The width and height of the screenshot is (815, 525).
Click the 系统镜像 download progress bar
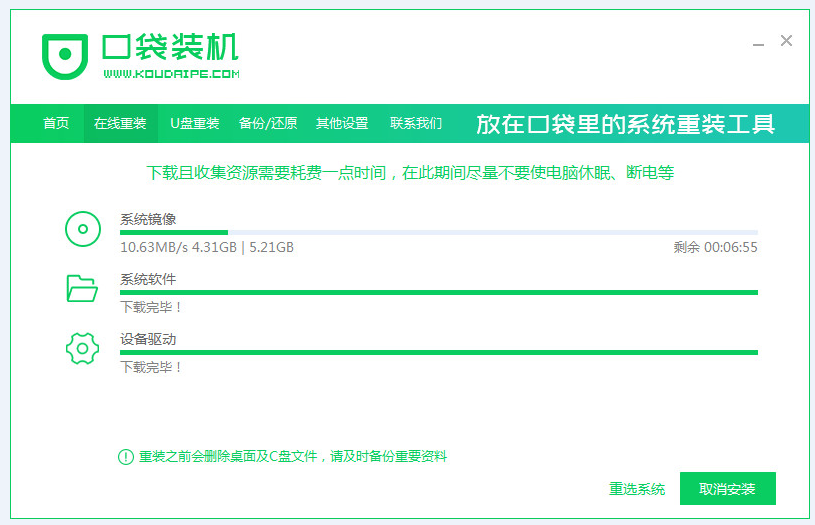pyautogui.click(x=438, y=232)
